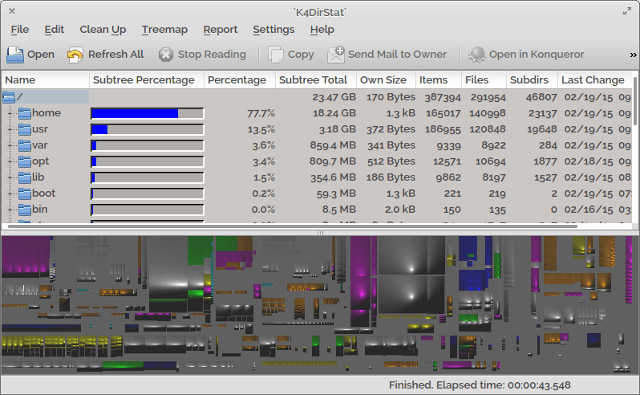Click the Stop Reading icon
Image resolution: width=640 pixels, height=395 pixels.
[x=166, y=55]
